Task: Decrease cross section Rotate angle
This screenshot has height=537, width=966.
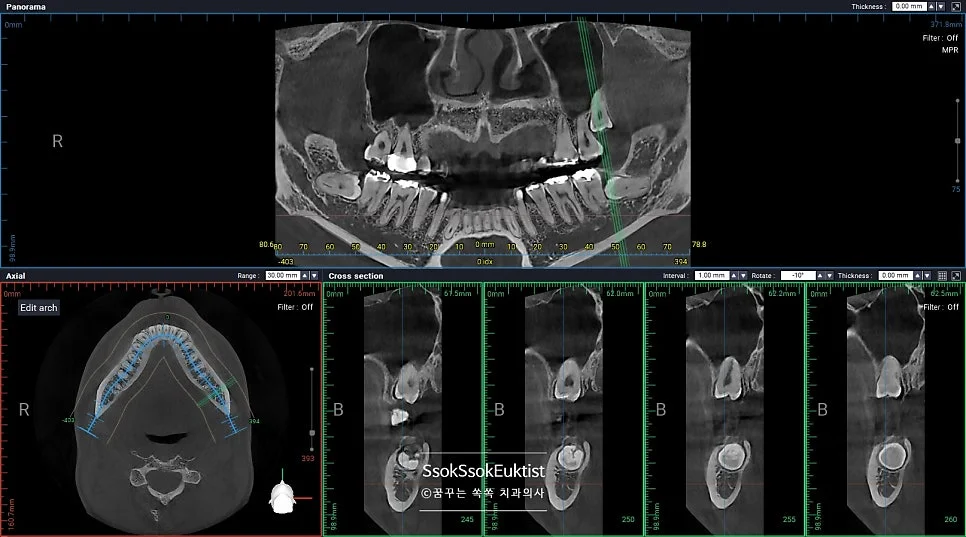Action: (829, 276)
